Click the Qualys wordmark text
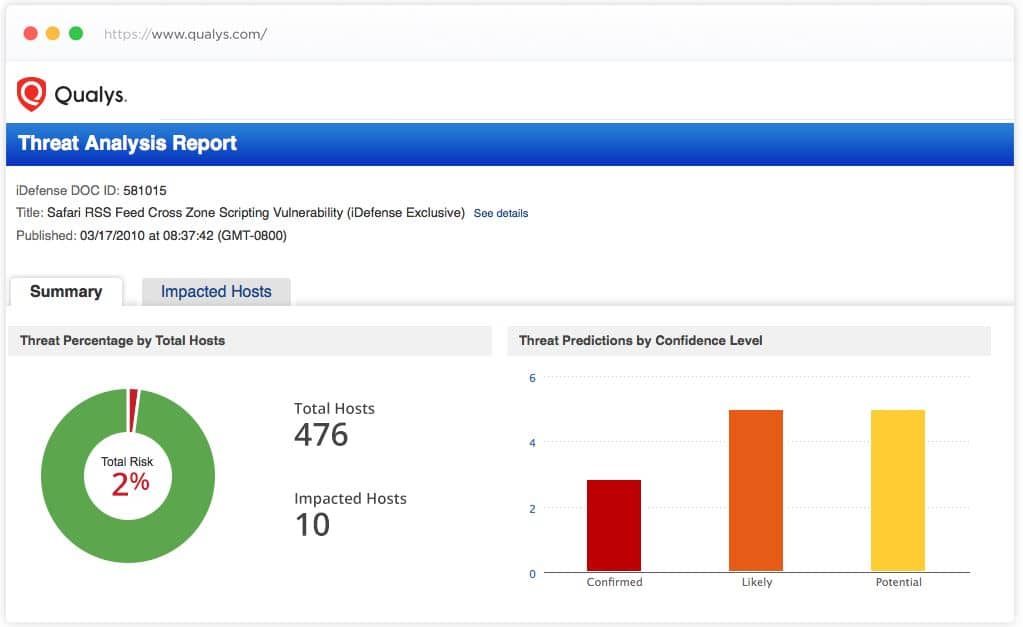1023x627 pixels. (91, 95)
